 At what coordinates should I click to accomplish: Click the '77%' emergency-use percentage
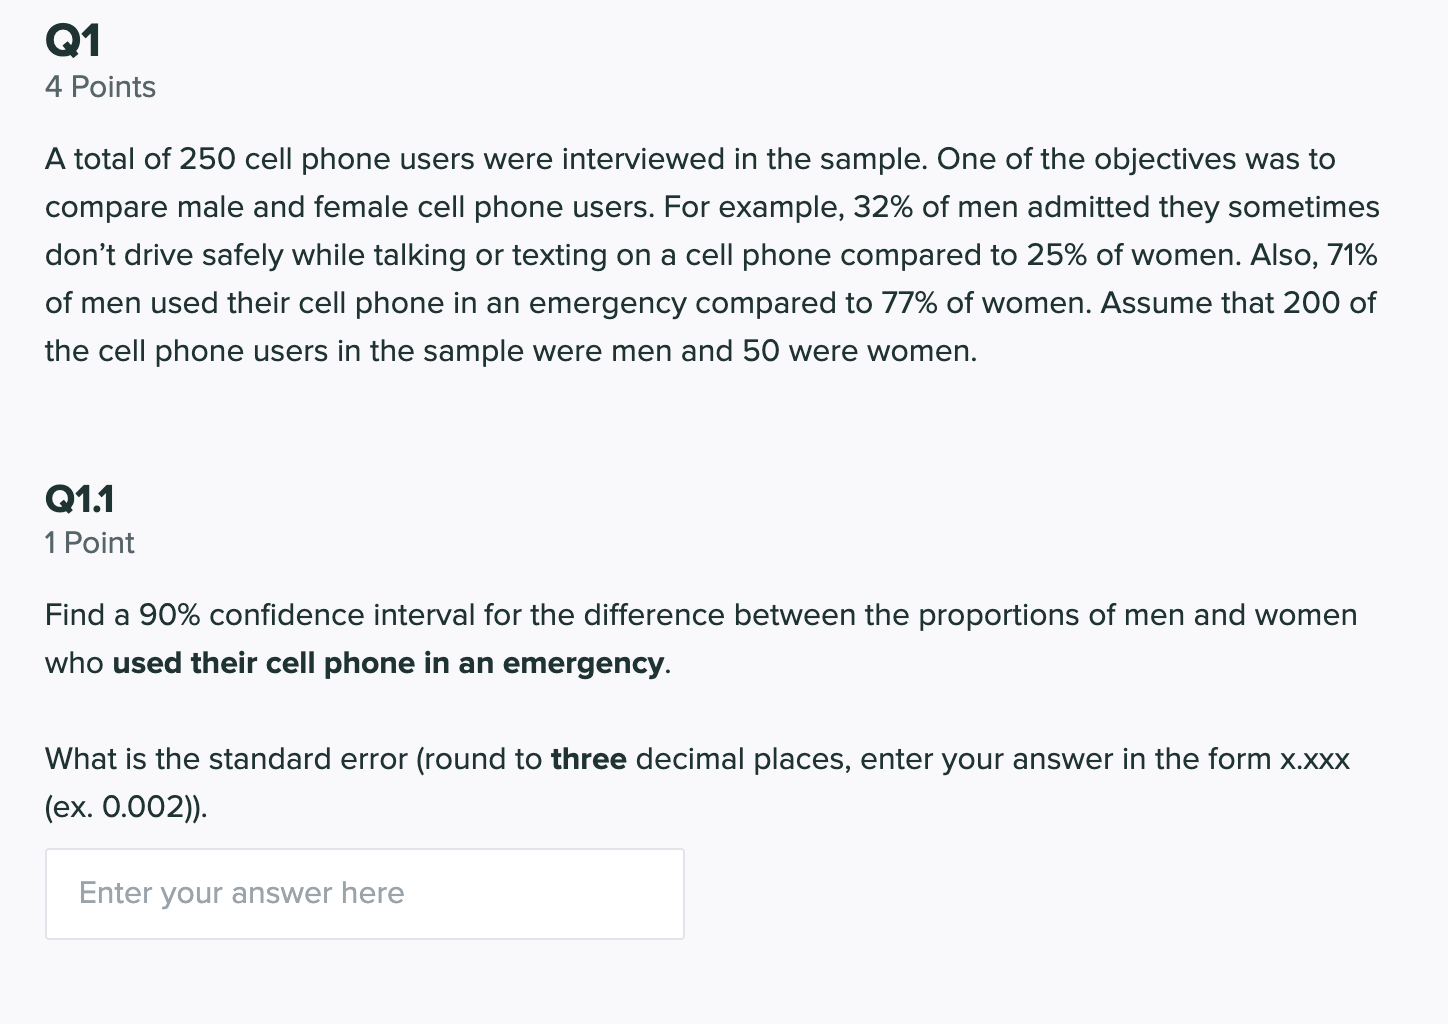click(x=909, y=303)
